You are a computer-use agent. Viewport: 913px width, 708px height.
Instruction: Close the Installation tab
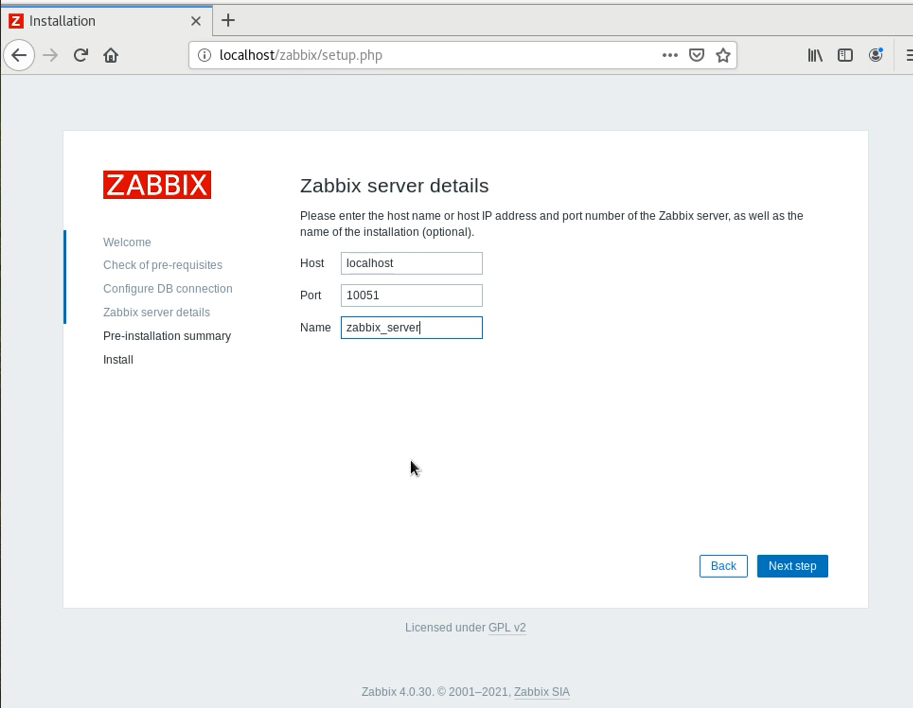pyautogui.click(x=196, y=21)
